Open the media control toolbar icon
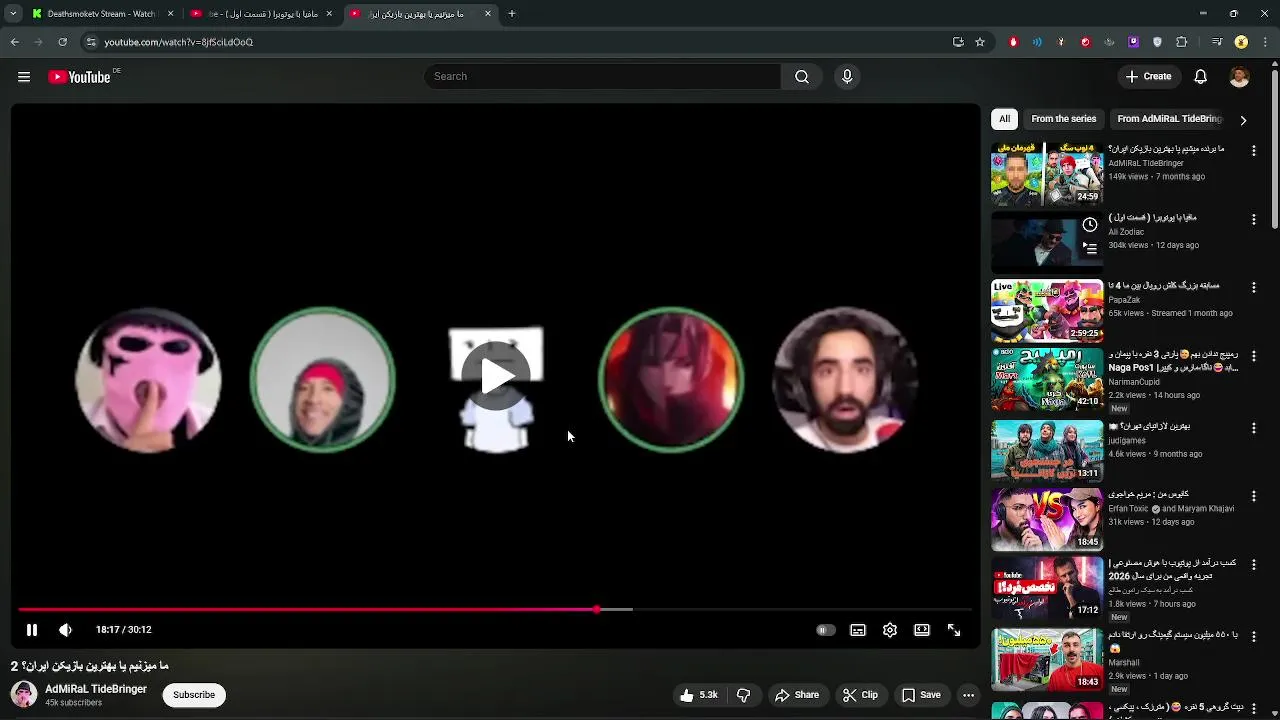1280x720 pixels. 1217,42
